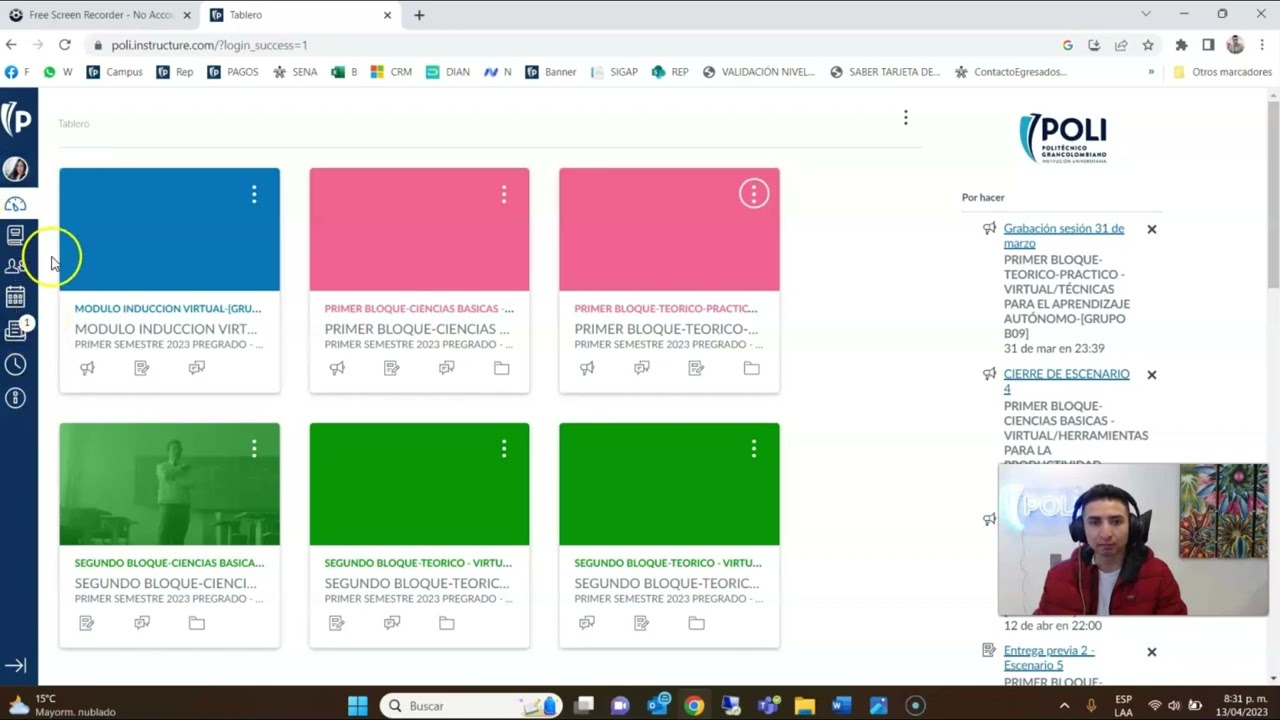Dismiss the 'CIERRE DE ESCENARIO 4' to-do item
Viewport: 1280px width, 720px height.
(1152, 375)
